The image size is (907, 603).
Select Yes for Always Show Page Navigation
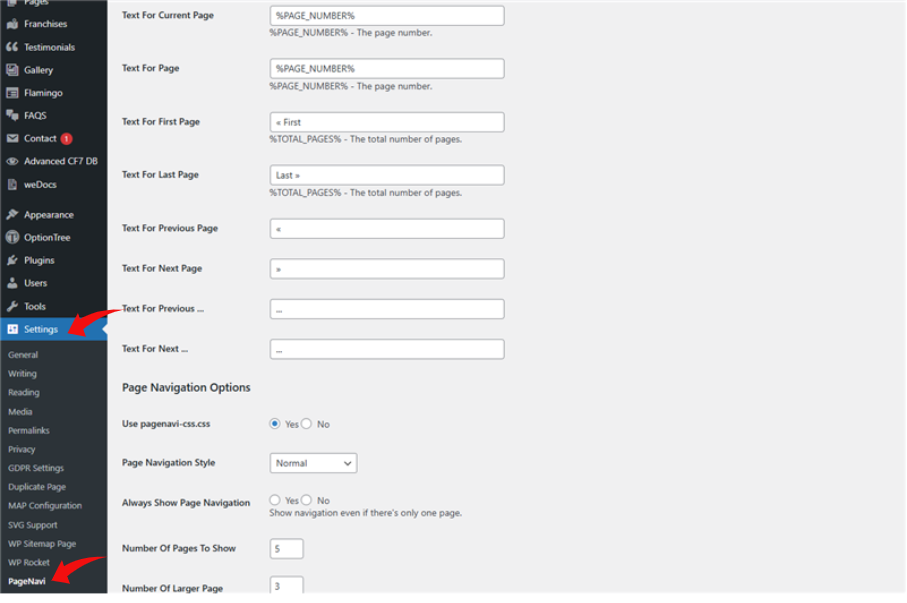275,500
